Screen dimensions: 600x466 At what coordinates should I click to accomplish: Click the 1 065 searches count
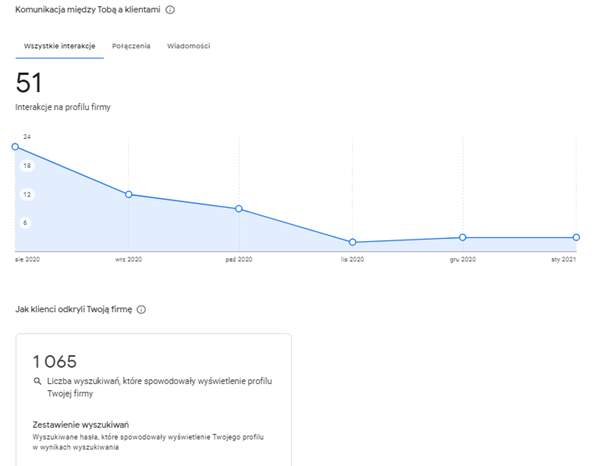point(55,361)
